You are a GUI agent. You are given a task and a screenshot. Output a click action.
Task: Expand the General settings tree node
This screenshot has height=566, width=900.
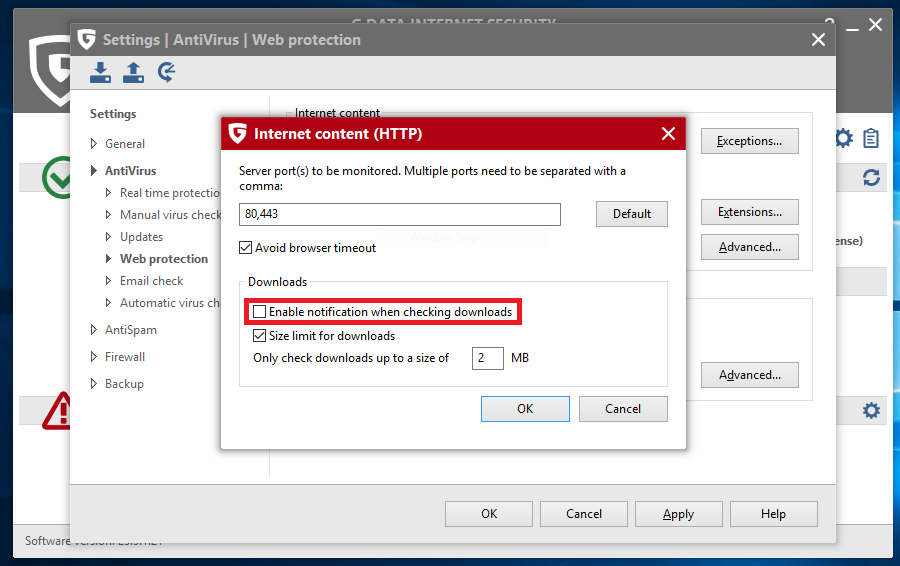pyautogui.click(x=95, y=144)
